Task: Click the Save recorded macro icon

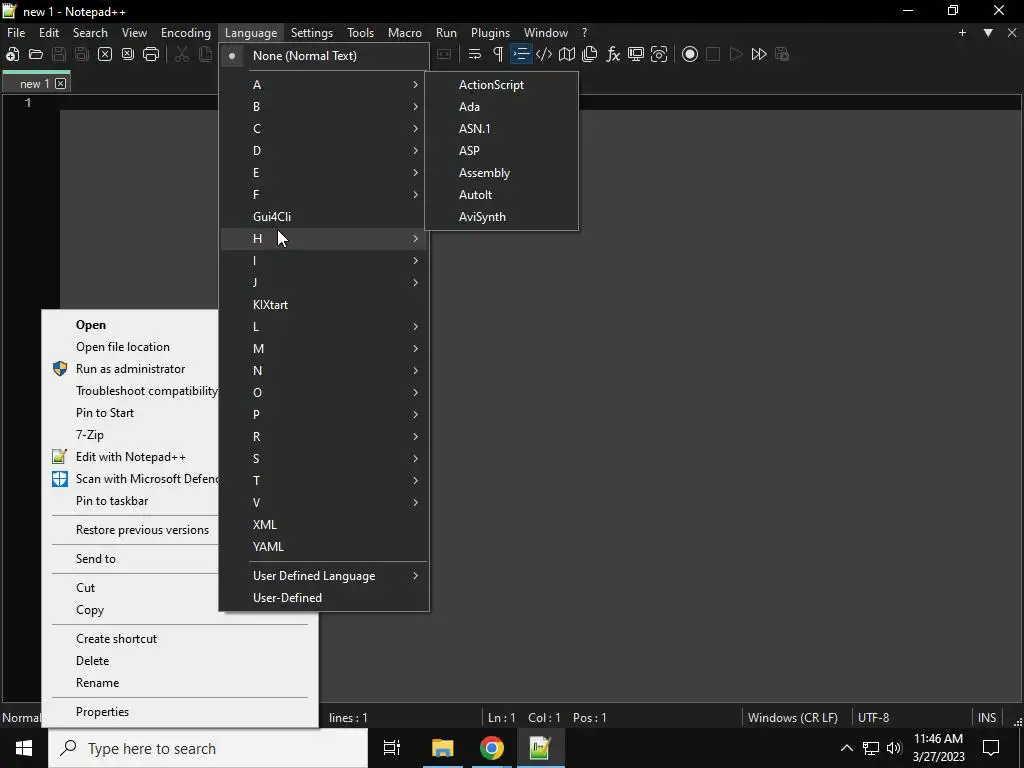Action: [x=782, y=54]
